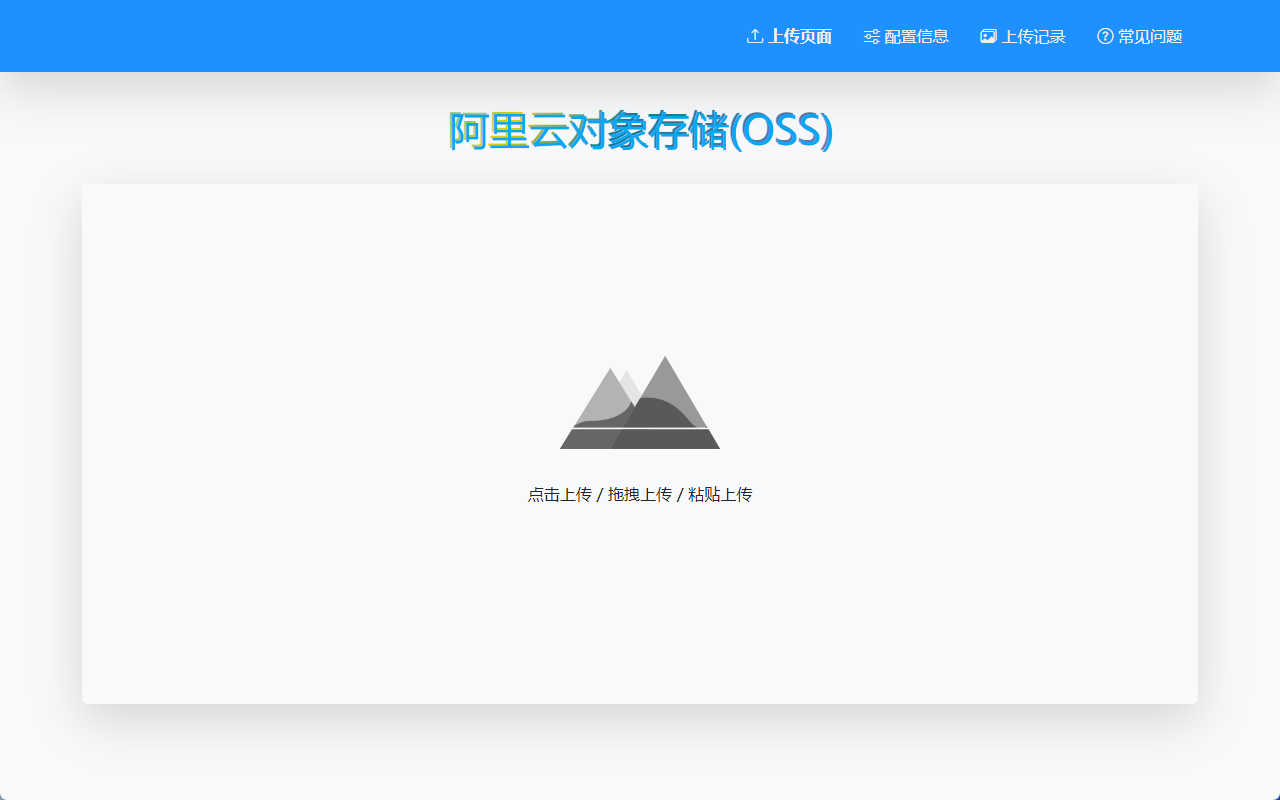1280x800 pixels.
Task: Click the gray mountain placeholder image icon
Action: coord(640,402)
